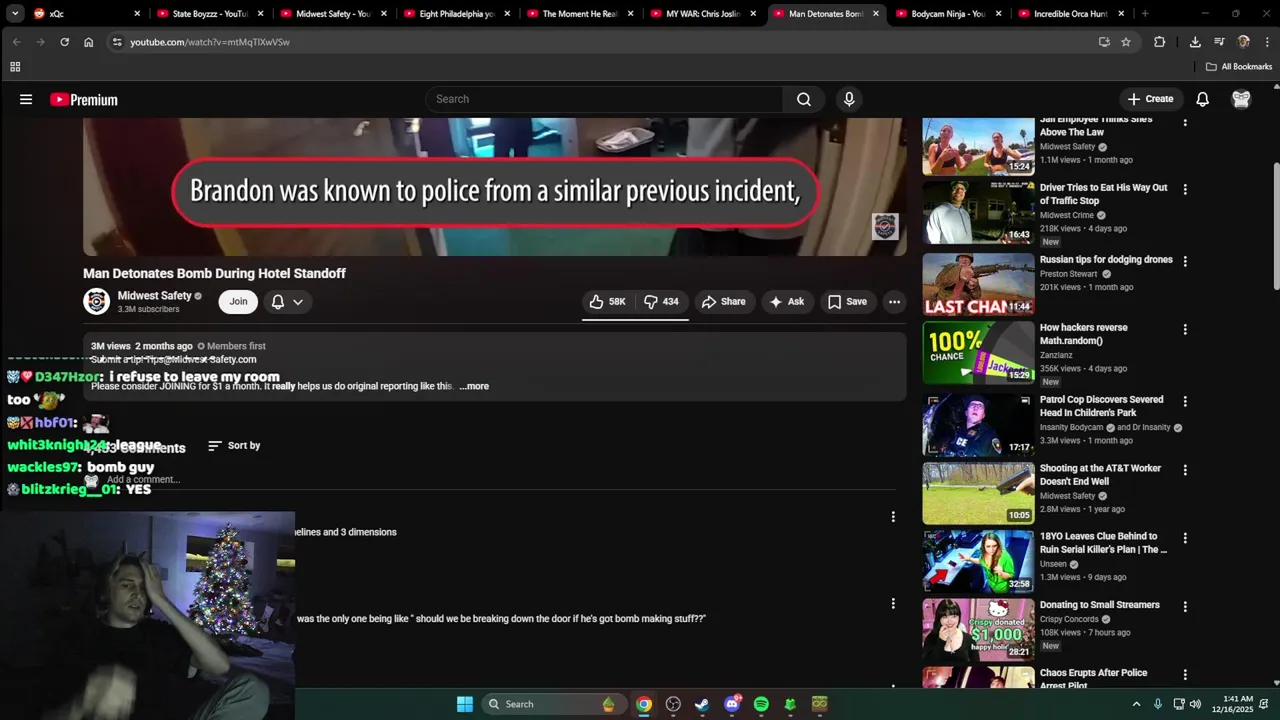Join the Midwest Safety channel

238,301
